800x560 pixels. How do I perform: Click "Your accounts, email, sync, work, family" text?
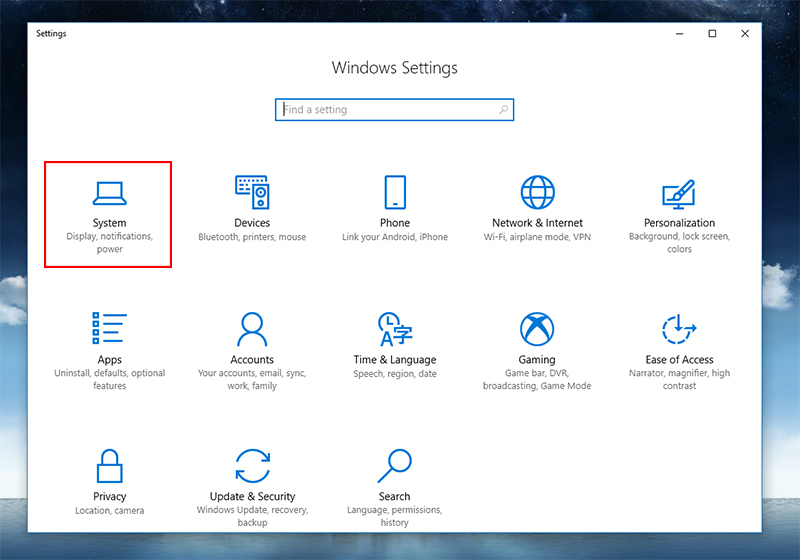[x=252, y=379]
